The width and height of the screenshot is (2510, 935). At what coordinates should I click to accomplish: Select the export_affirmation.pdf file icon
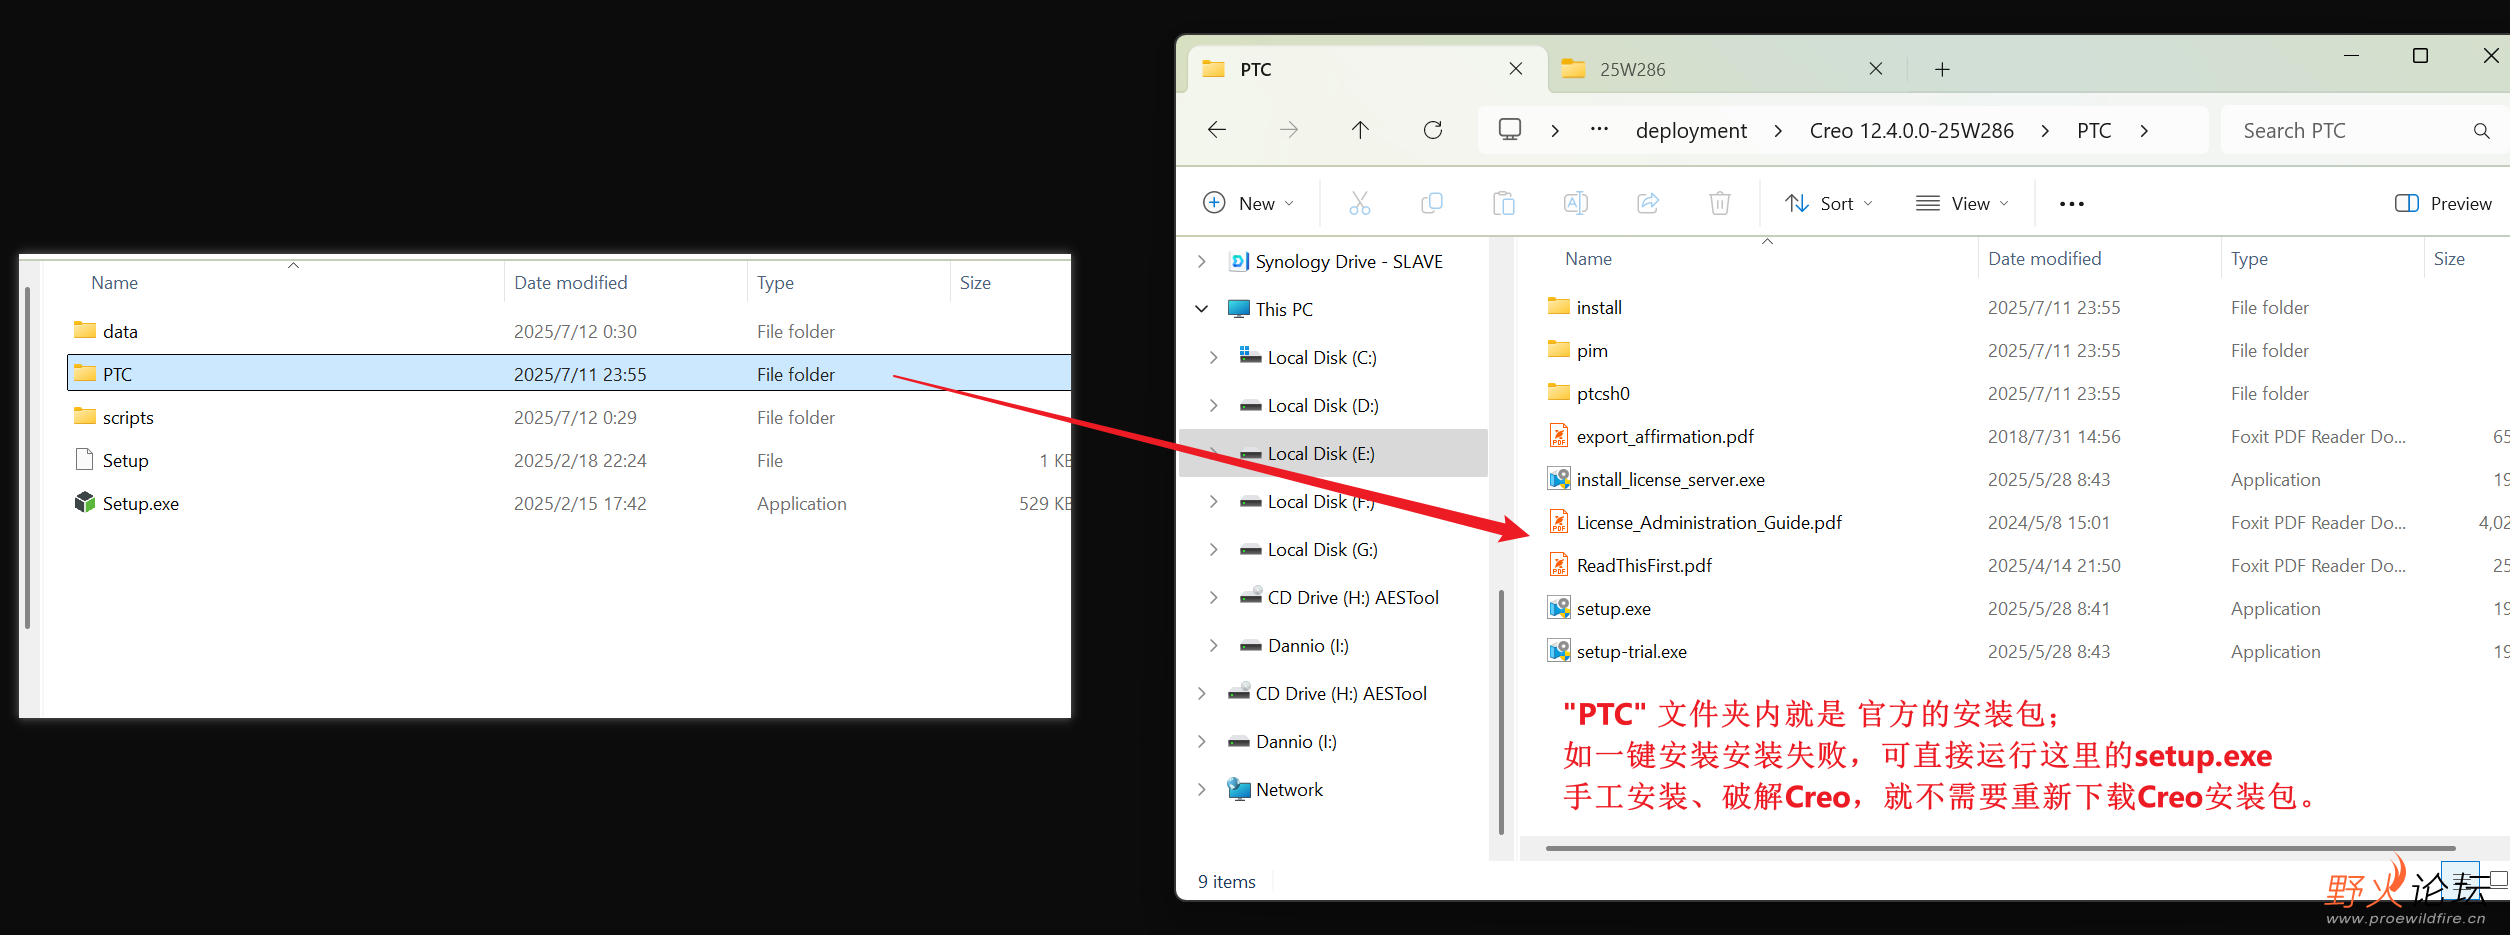click(1559, 436)
